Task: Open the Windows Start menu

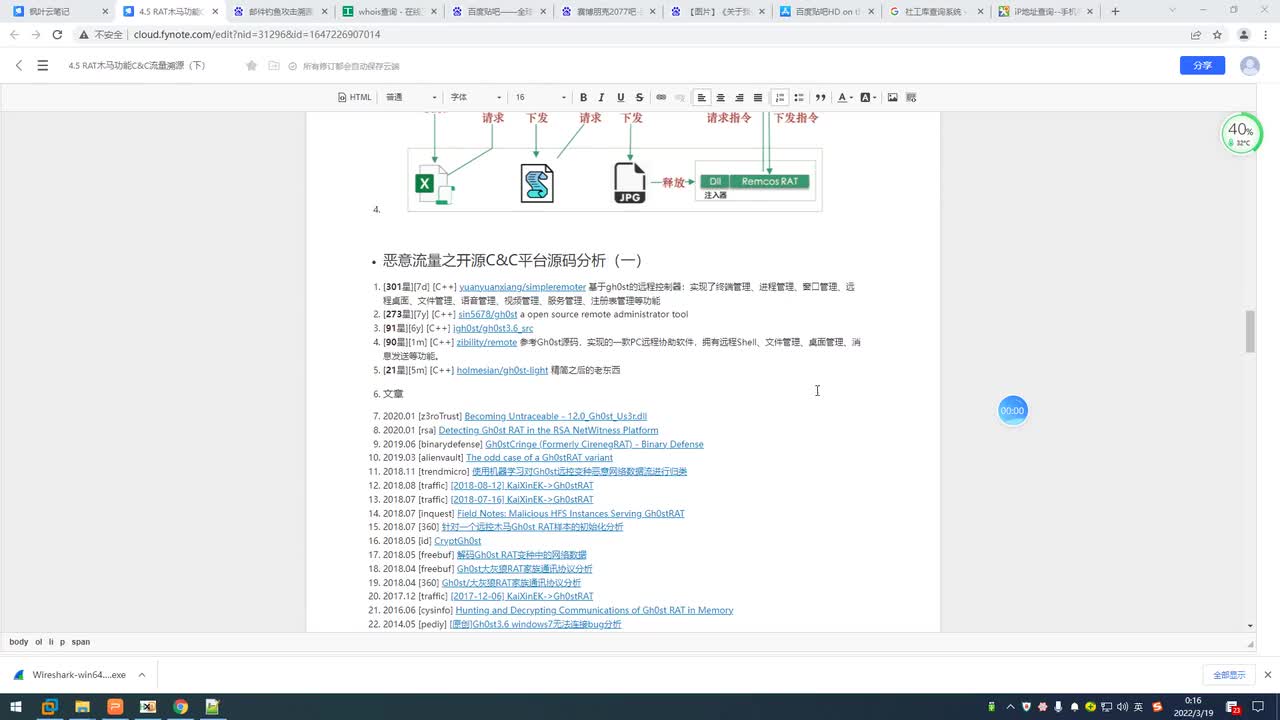Action: click(x=17, y=707)
